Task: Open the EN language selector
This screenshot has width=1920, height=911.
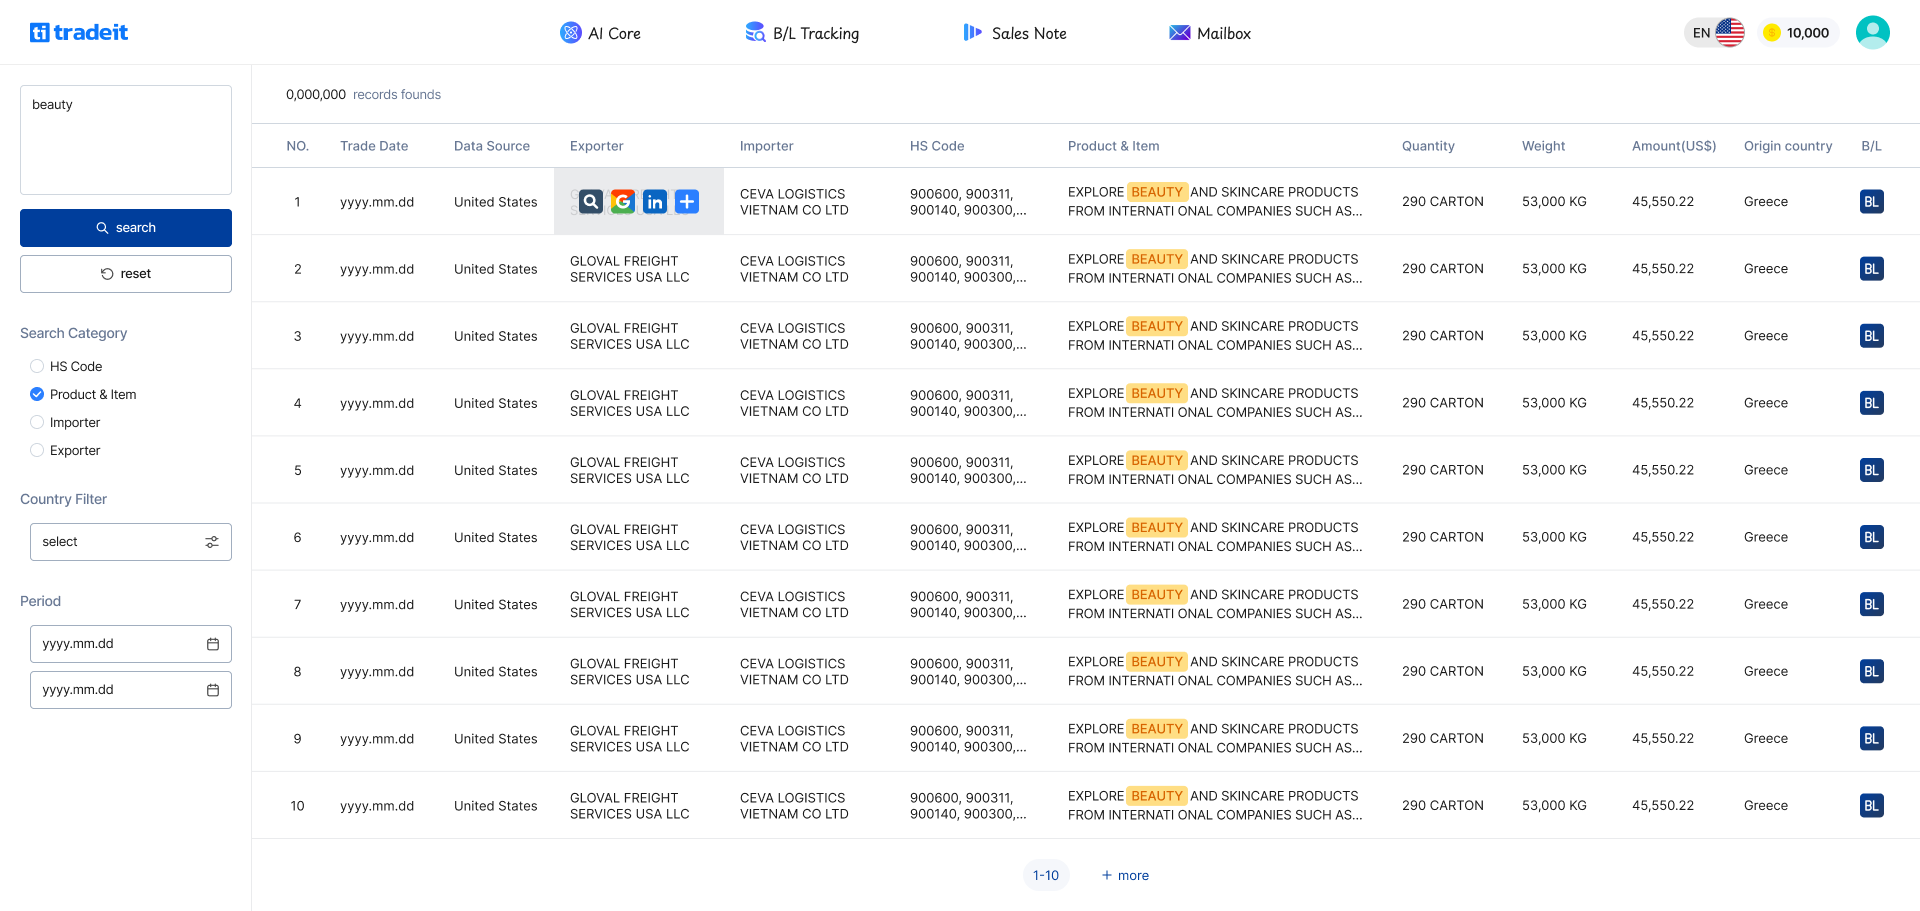Action: tap(1714, 33)
